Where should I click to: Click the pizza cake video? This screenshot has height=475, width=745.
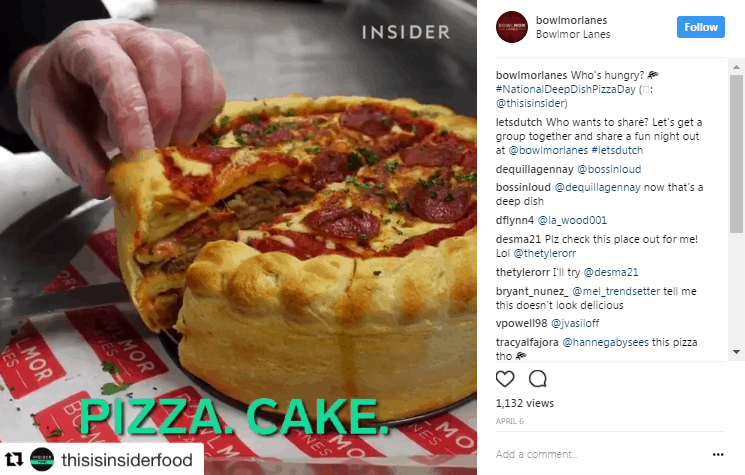coord(239,238)
